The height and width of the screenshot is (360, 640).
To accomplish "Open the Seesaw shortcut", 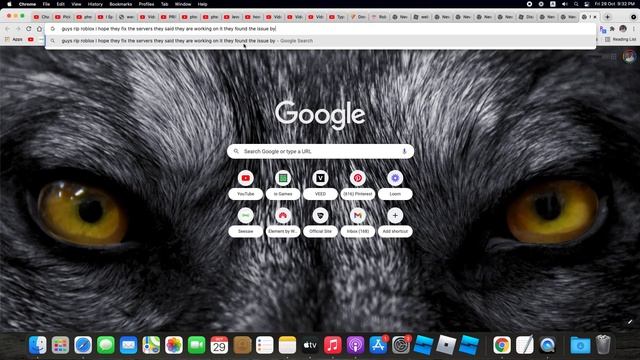I will point(245,222).
